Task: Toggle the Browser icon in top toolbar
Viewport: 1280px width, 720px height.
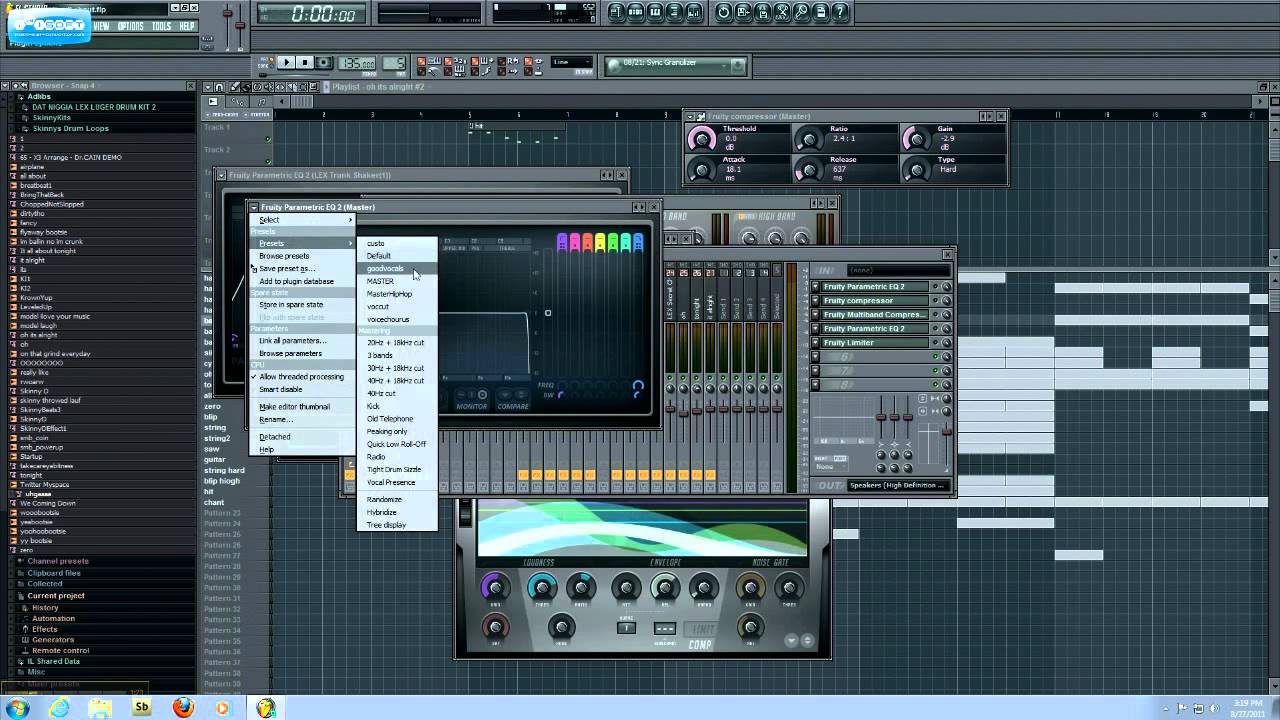Action: pyautogui.click(x=674, y=12)
